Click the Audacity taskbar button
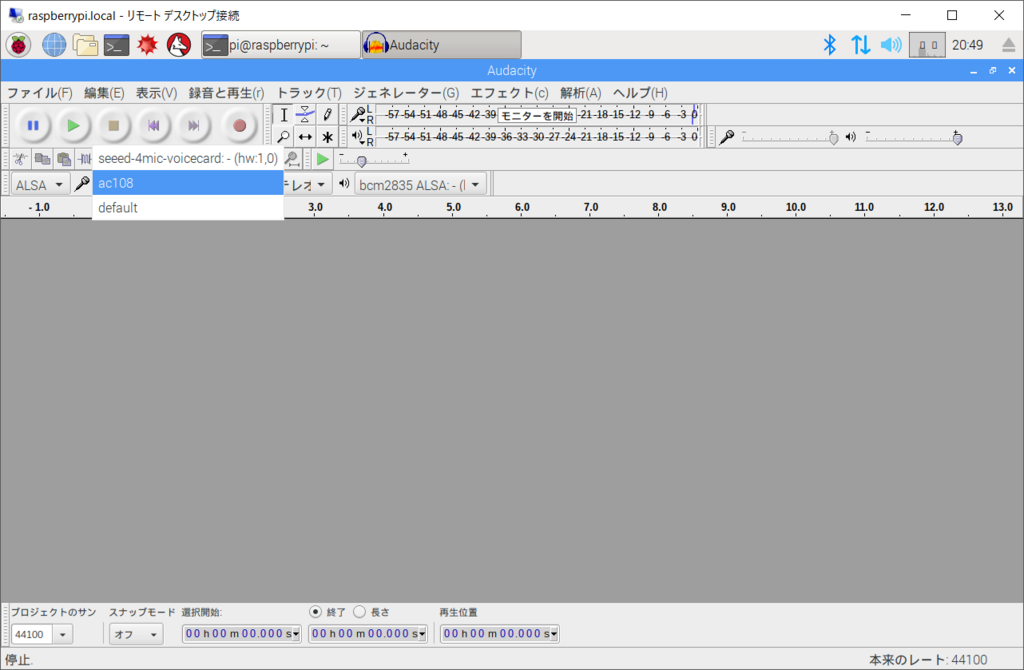1024x670 pixels. (442, 45)
